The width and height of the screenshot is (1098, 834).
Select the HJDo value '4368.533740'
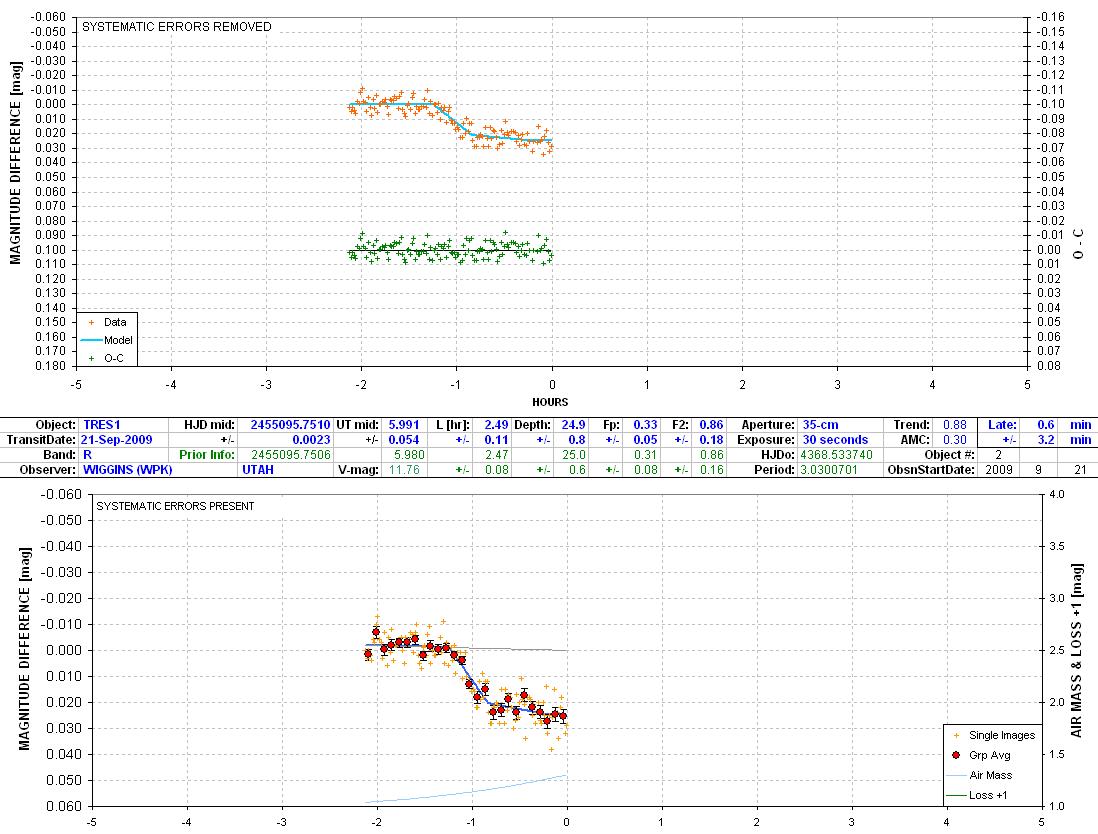coord(836,454)
